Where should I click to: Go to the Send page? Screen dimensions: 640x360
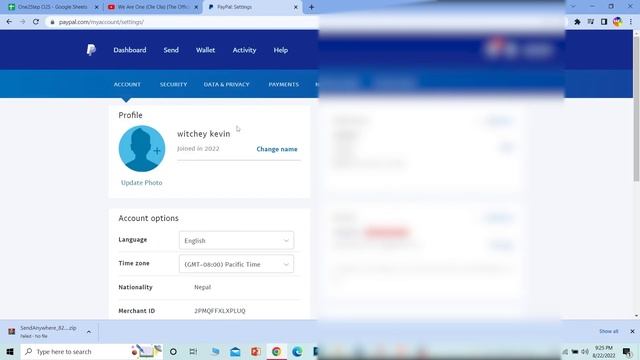coord(171,50)
